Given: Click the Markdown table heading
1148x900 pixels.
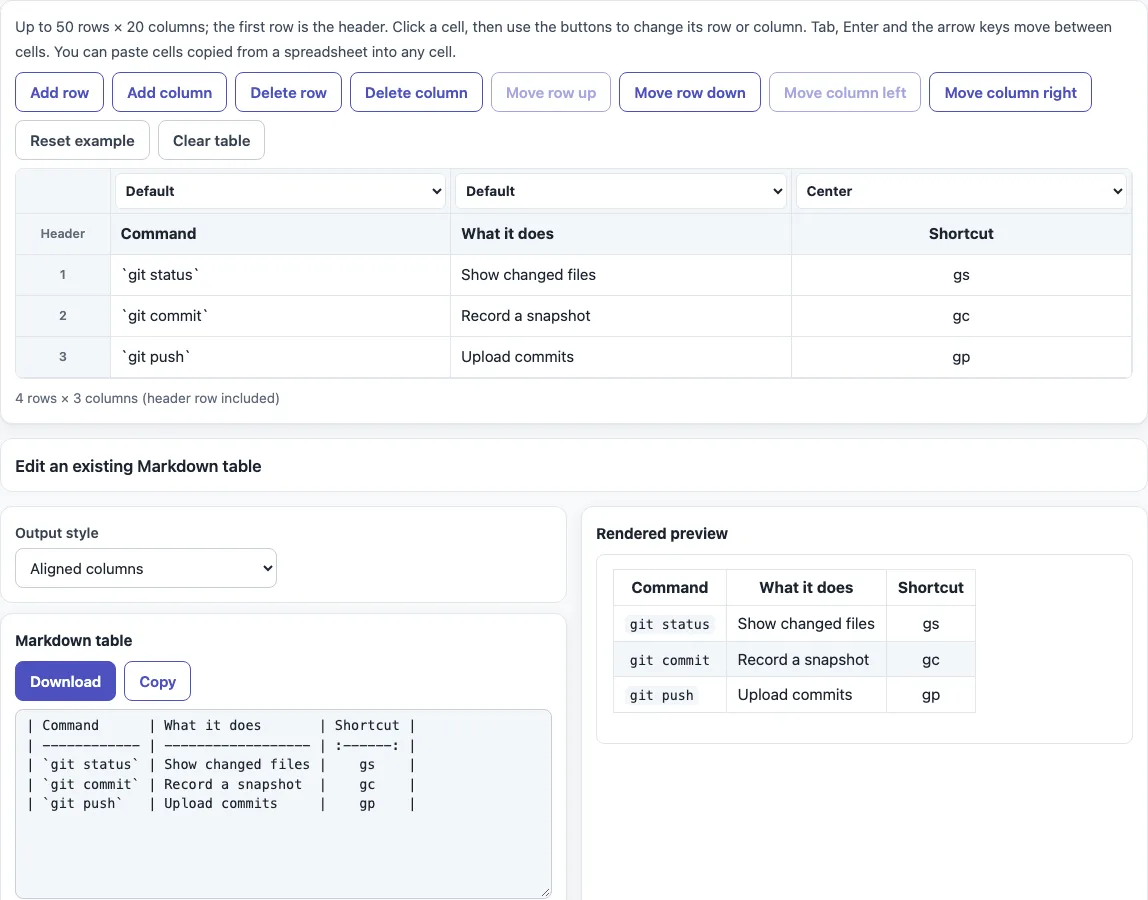Looking at the screenshot, I should [x=74, y=640].
